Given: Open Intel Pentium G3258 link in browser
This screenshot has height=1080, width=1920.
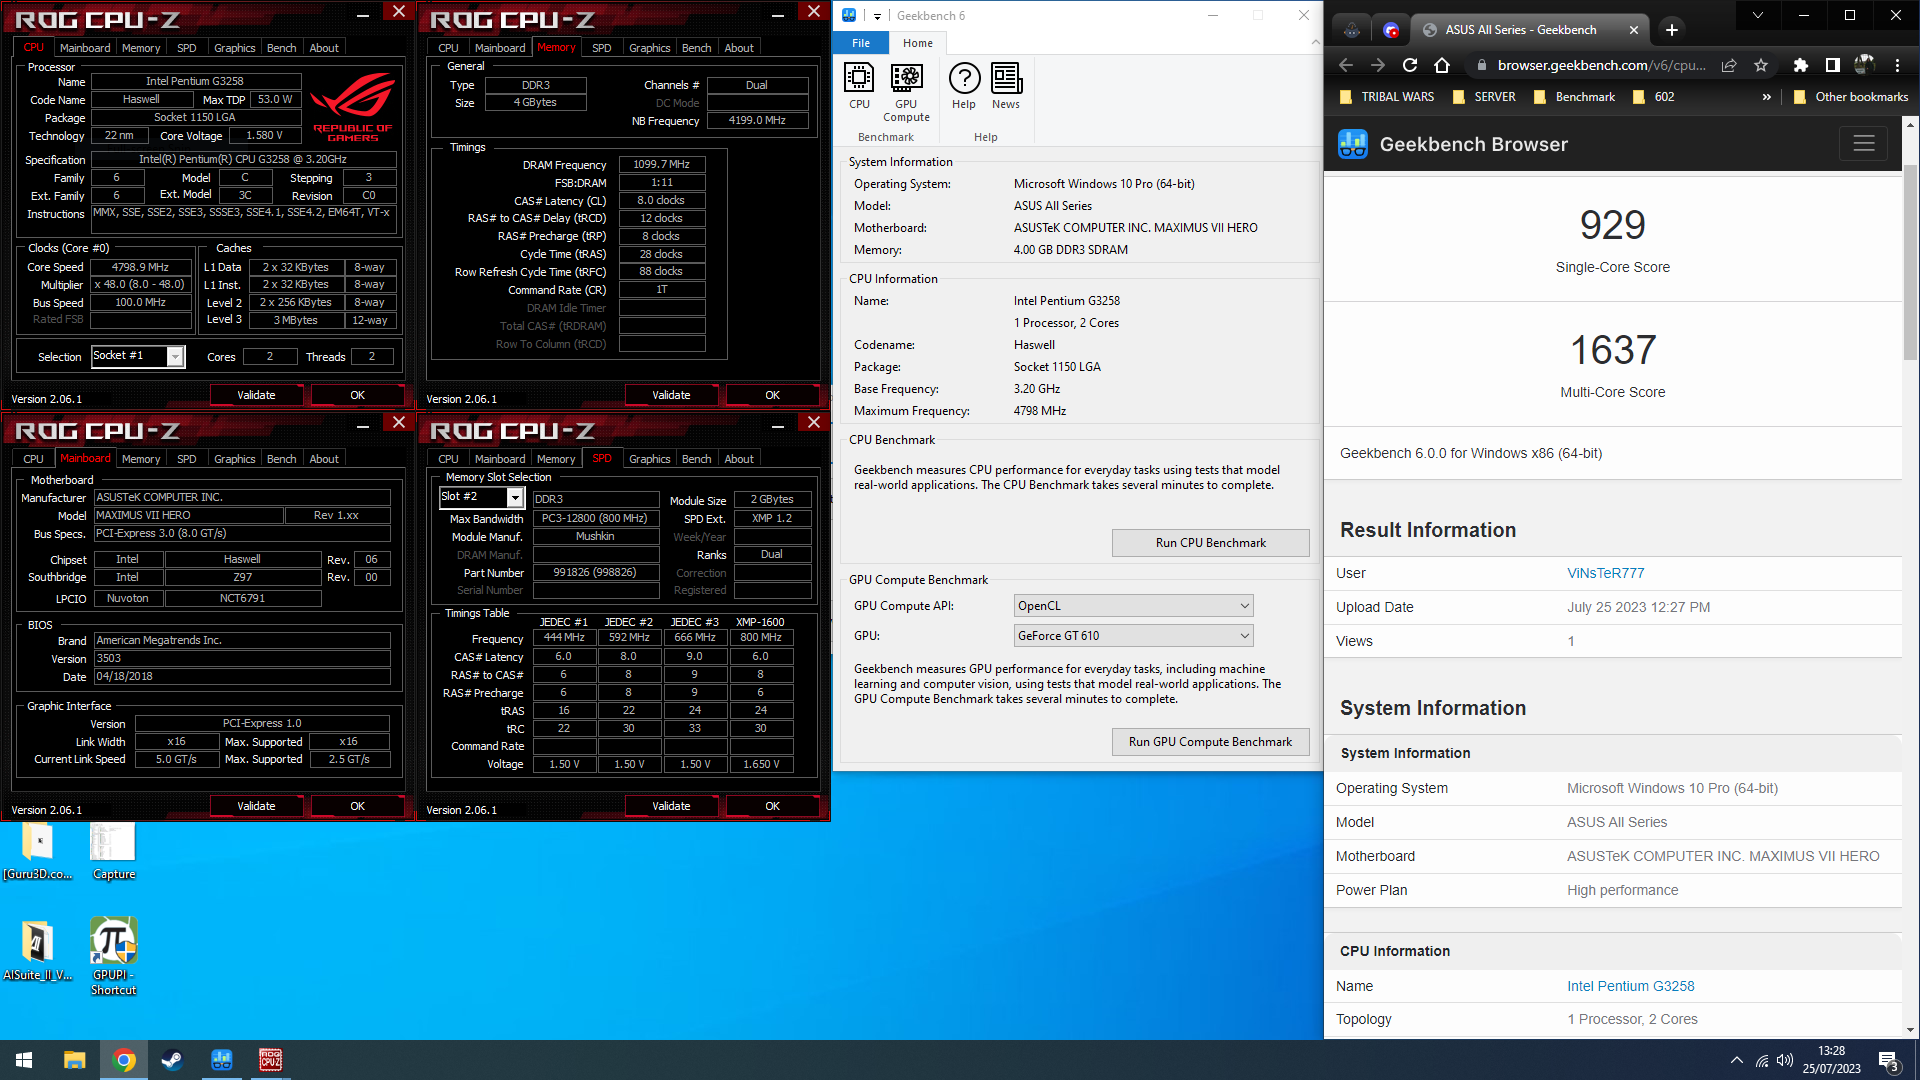Looking at the screenshot, I should click(1630, 986).
